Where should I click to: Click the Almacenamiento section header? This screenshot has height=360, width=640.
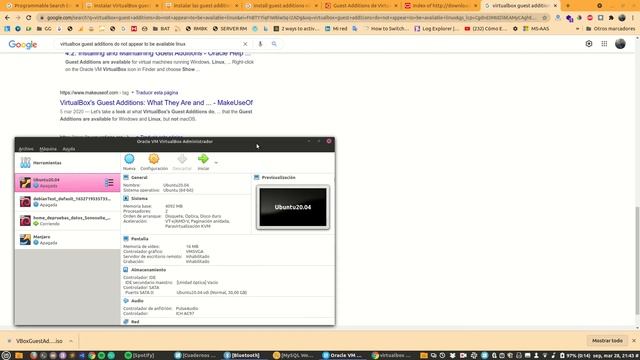pyautogui.click(x=148, y=270)
